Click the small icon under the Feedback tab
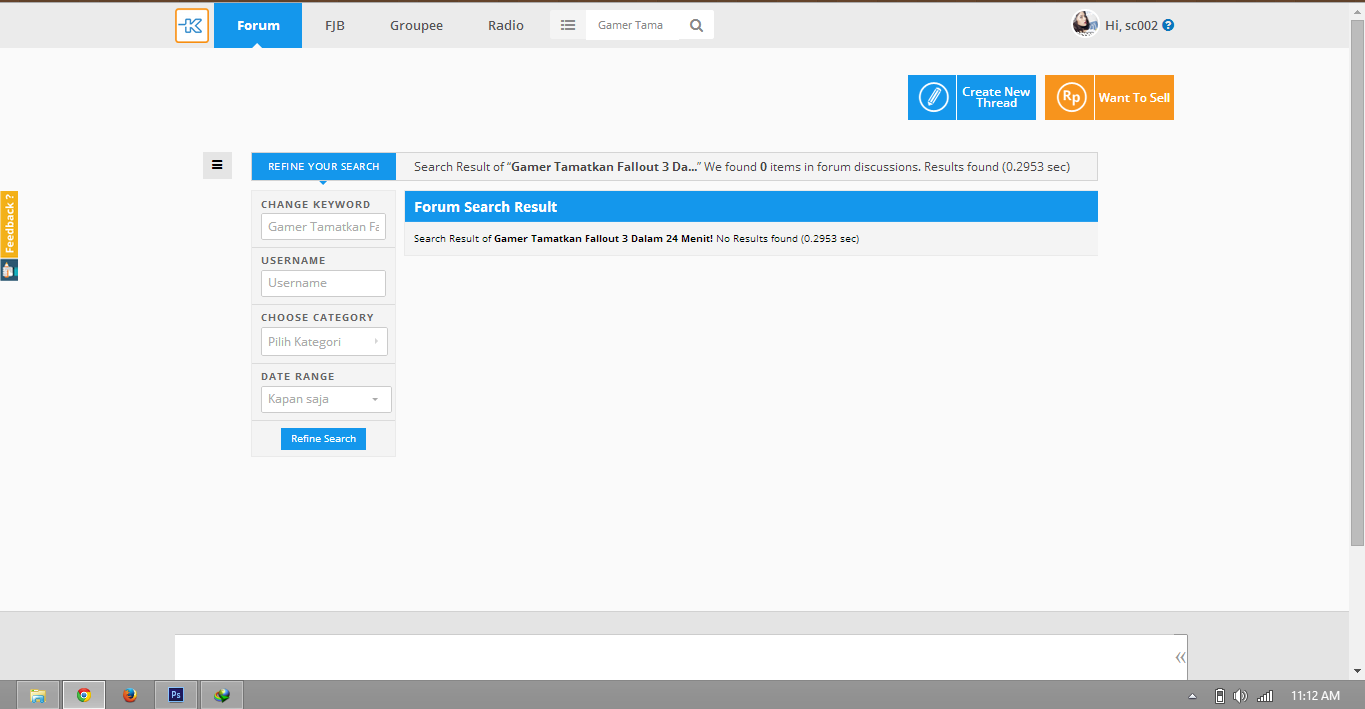The height and width of the screenshot is (709, 1365). coord(9,270)
